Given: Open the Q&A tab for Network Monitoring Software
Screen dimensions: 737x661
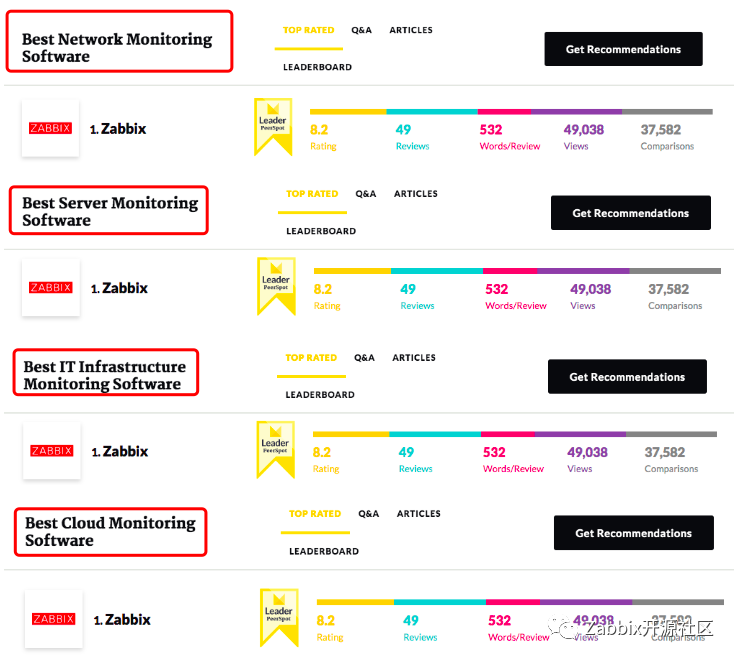Looking at the screenshot, I should 361,30.
